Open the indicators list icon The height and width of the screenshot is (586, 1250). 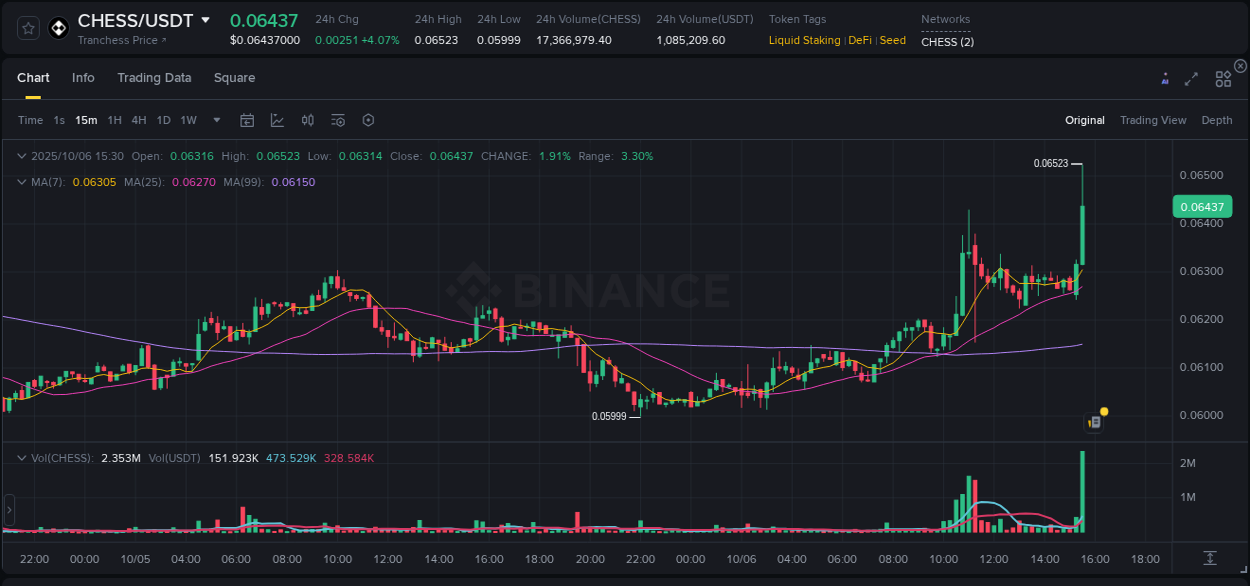tap(337, 120)
